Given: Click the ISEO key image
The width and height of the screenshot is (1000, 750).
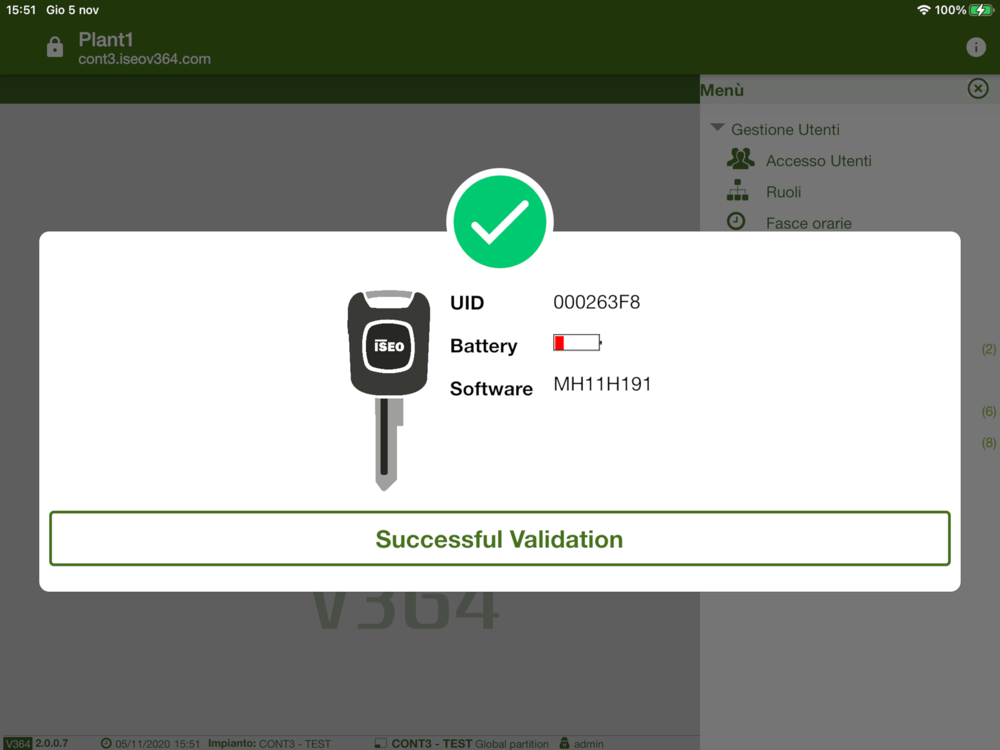Looking at the screenshot, I should [x=388, y=390].
